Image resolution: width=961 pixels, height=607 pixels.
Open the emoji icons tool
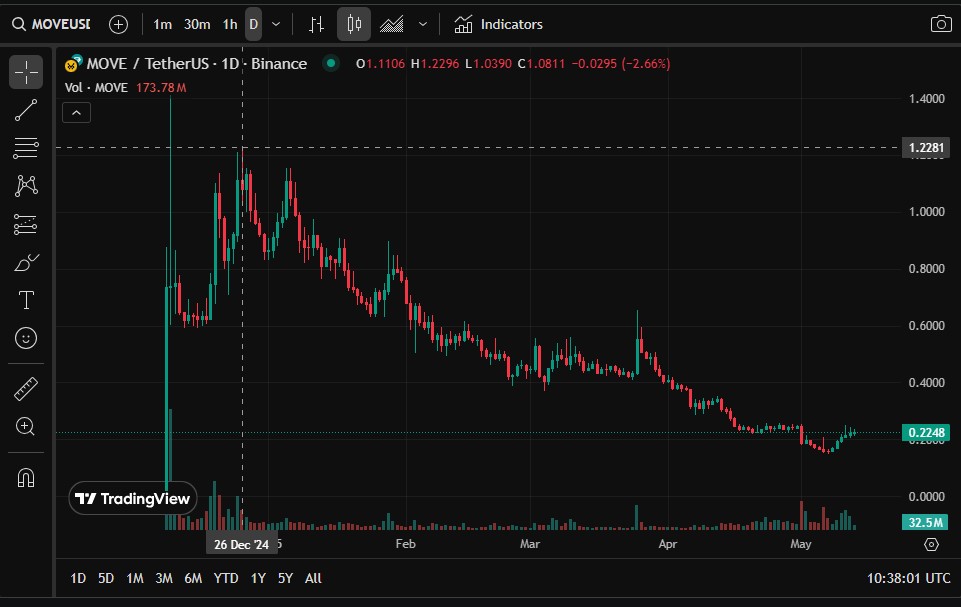26,338
